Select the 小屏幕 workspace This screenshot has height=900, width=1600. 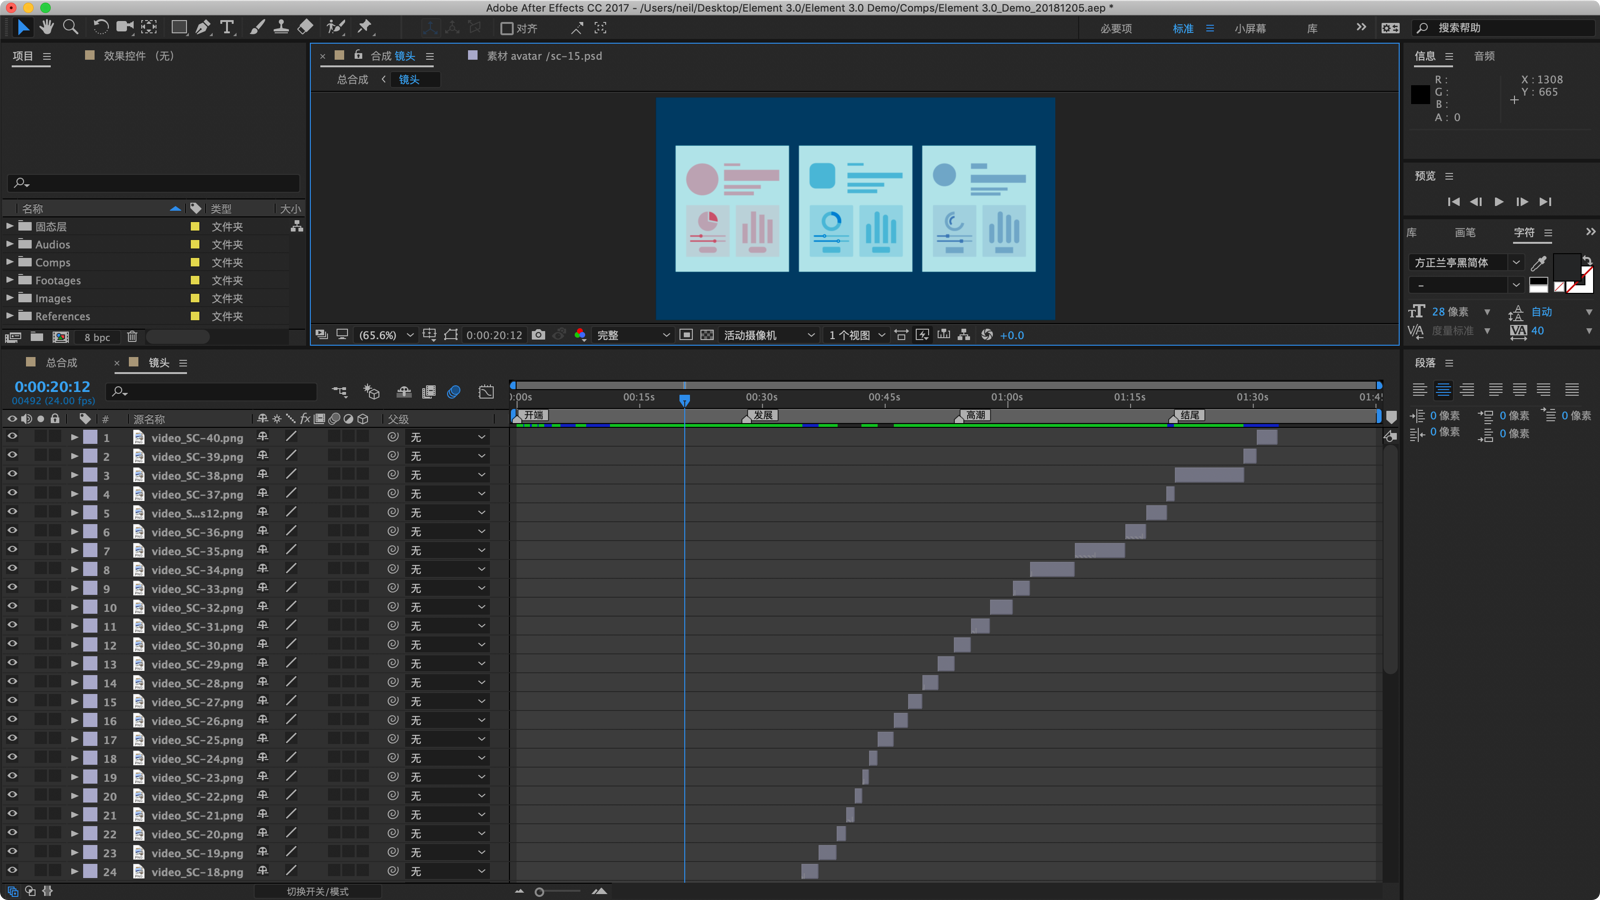[x=1250, y=28]
